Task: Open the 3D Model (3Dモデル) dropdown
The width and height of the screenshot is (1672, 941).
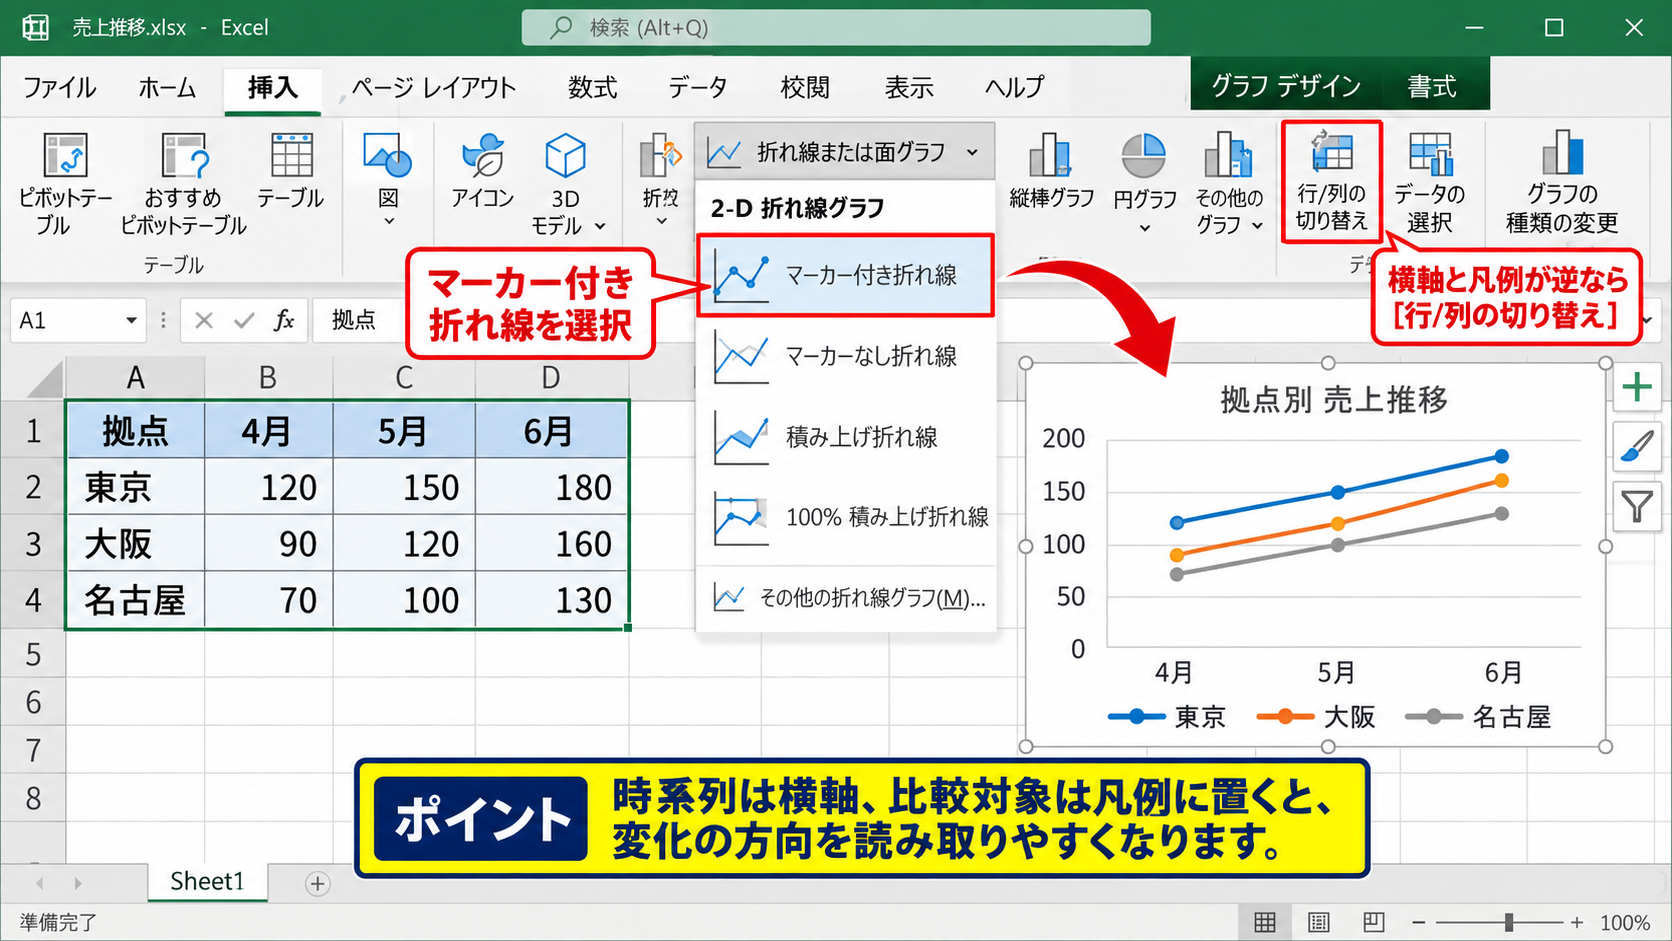Action: click(x=567, y=185)
